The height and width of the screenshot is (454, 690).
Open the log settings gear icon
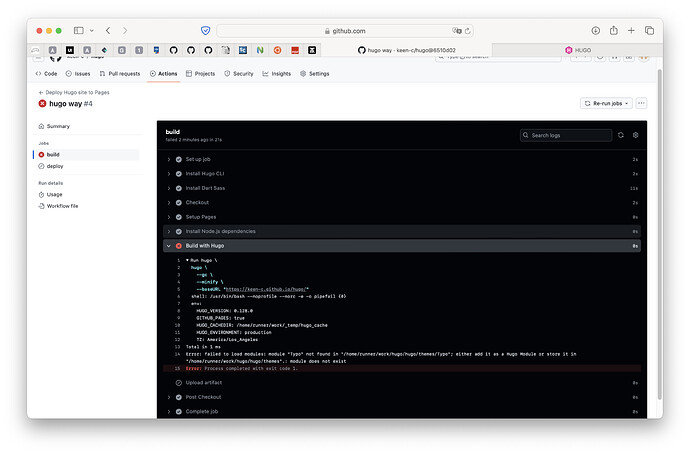click(635, 135)
